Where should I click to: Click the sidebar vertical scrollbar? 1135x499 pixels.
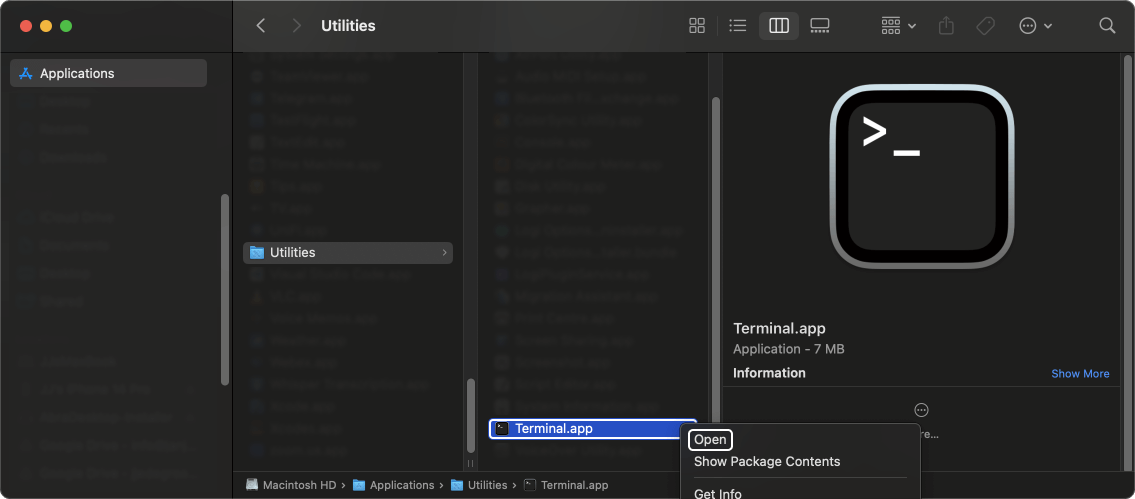click(225, 290)
